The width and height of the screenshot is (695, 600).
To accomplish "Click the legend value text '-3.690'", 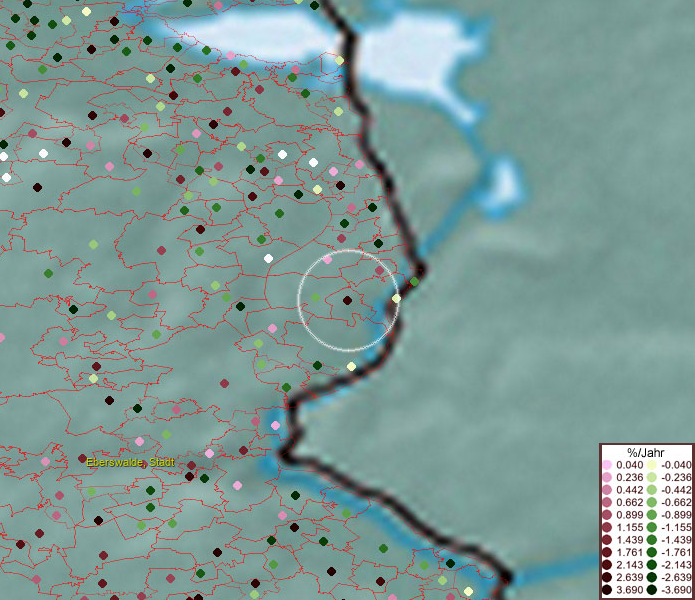I will [676, 590].
